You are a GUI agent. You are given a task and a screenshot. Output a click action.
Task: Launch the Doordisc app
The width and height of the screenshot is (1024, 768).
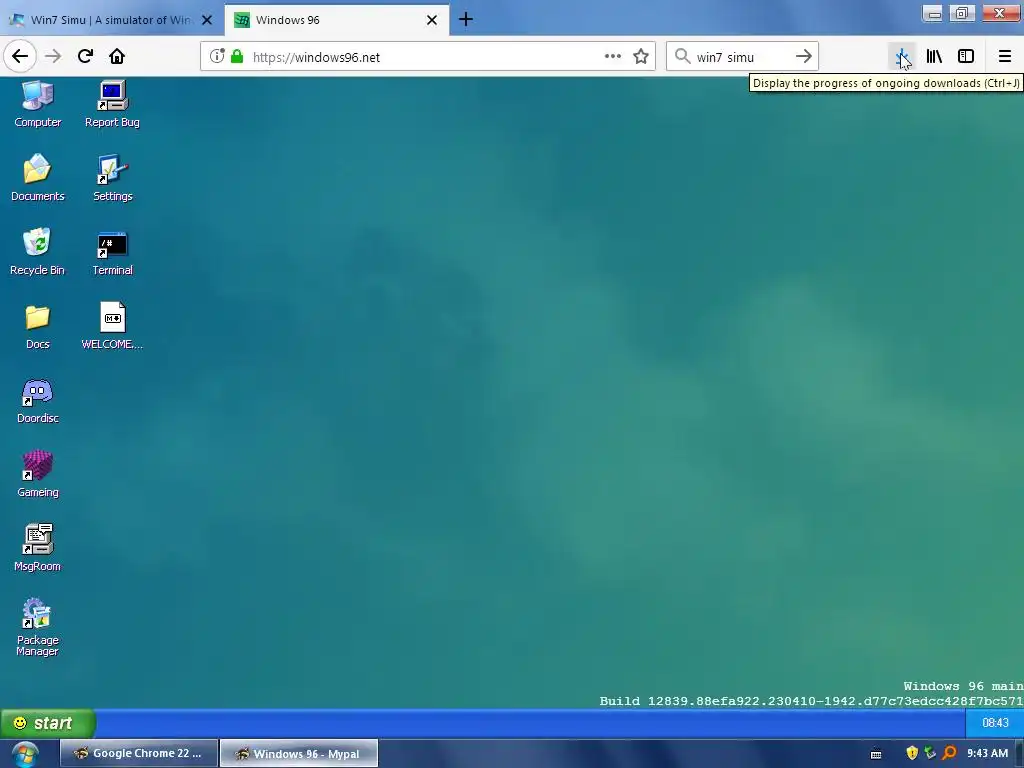coord(37,400)
